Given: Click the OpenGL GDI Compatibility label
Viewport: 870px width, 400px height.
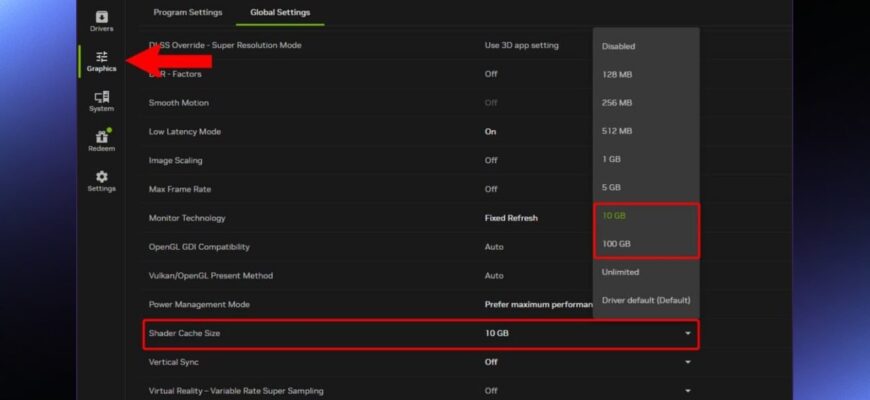Looking at the screenshot, I should click(x=199, y=247).
